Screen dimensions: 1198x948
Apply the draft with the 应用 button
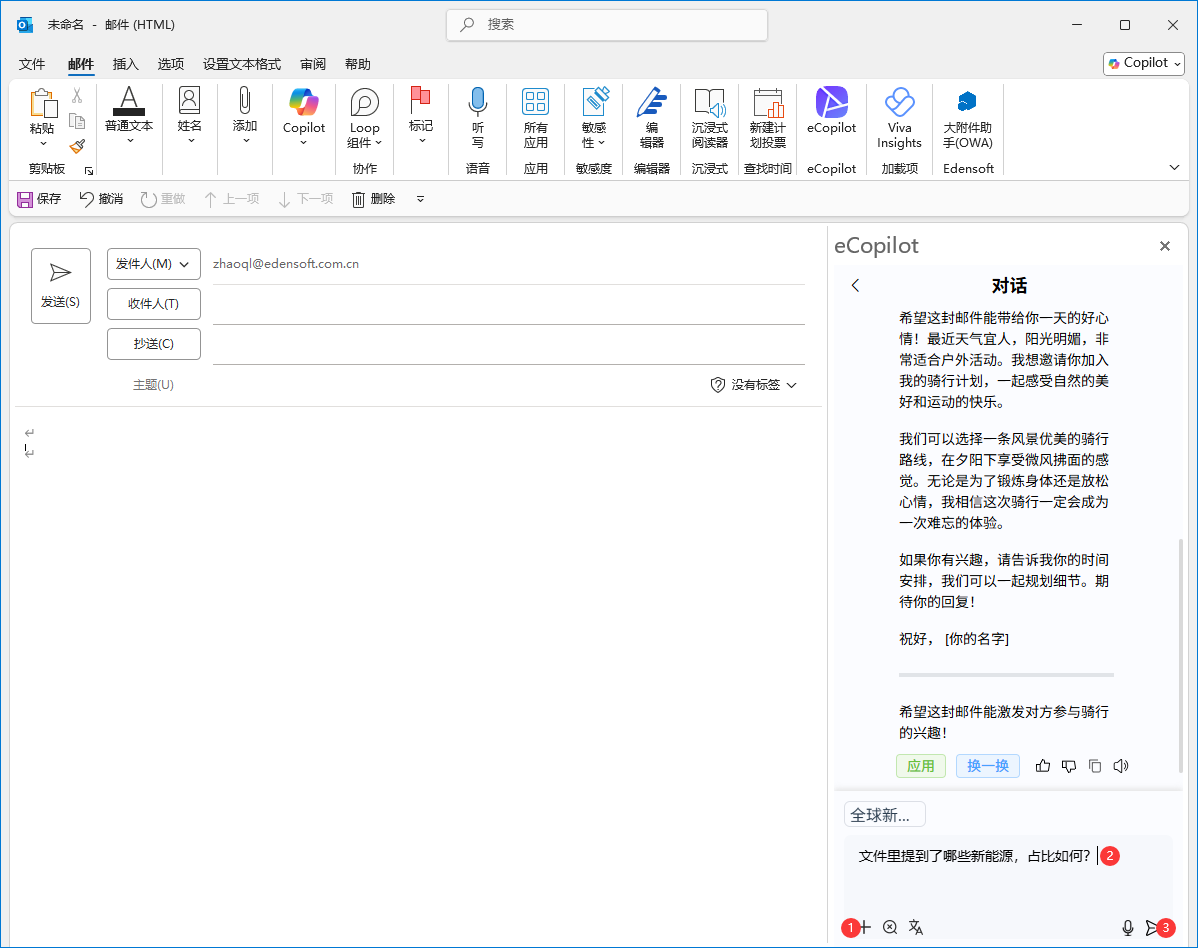[920, 765]
